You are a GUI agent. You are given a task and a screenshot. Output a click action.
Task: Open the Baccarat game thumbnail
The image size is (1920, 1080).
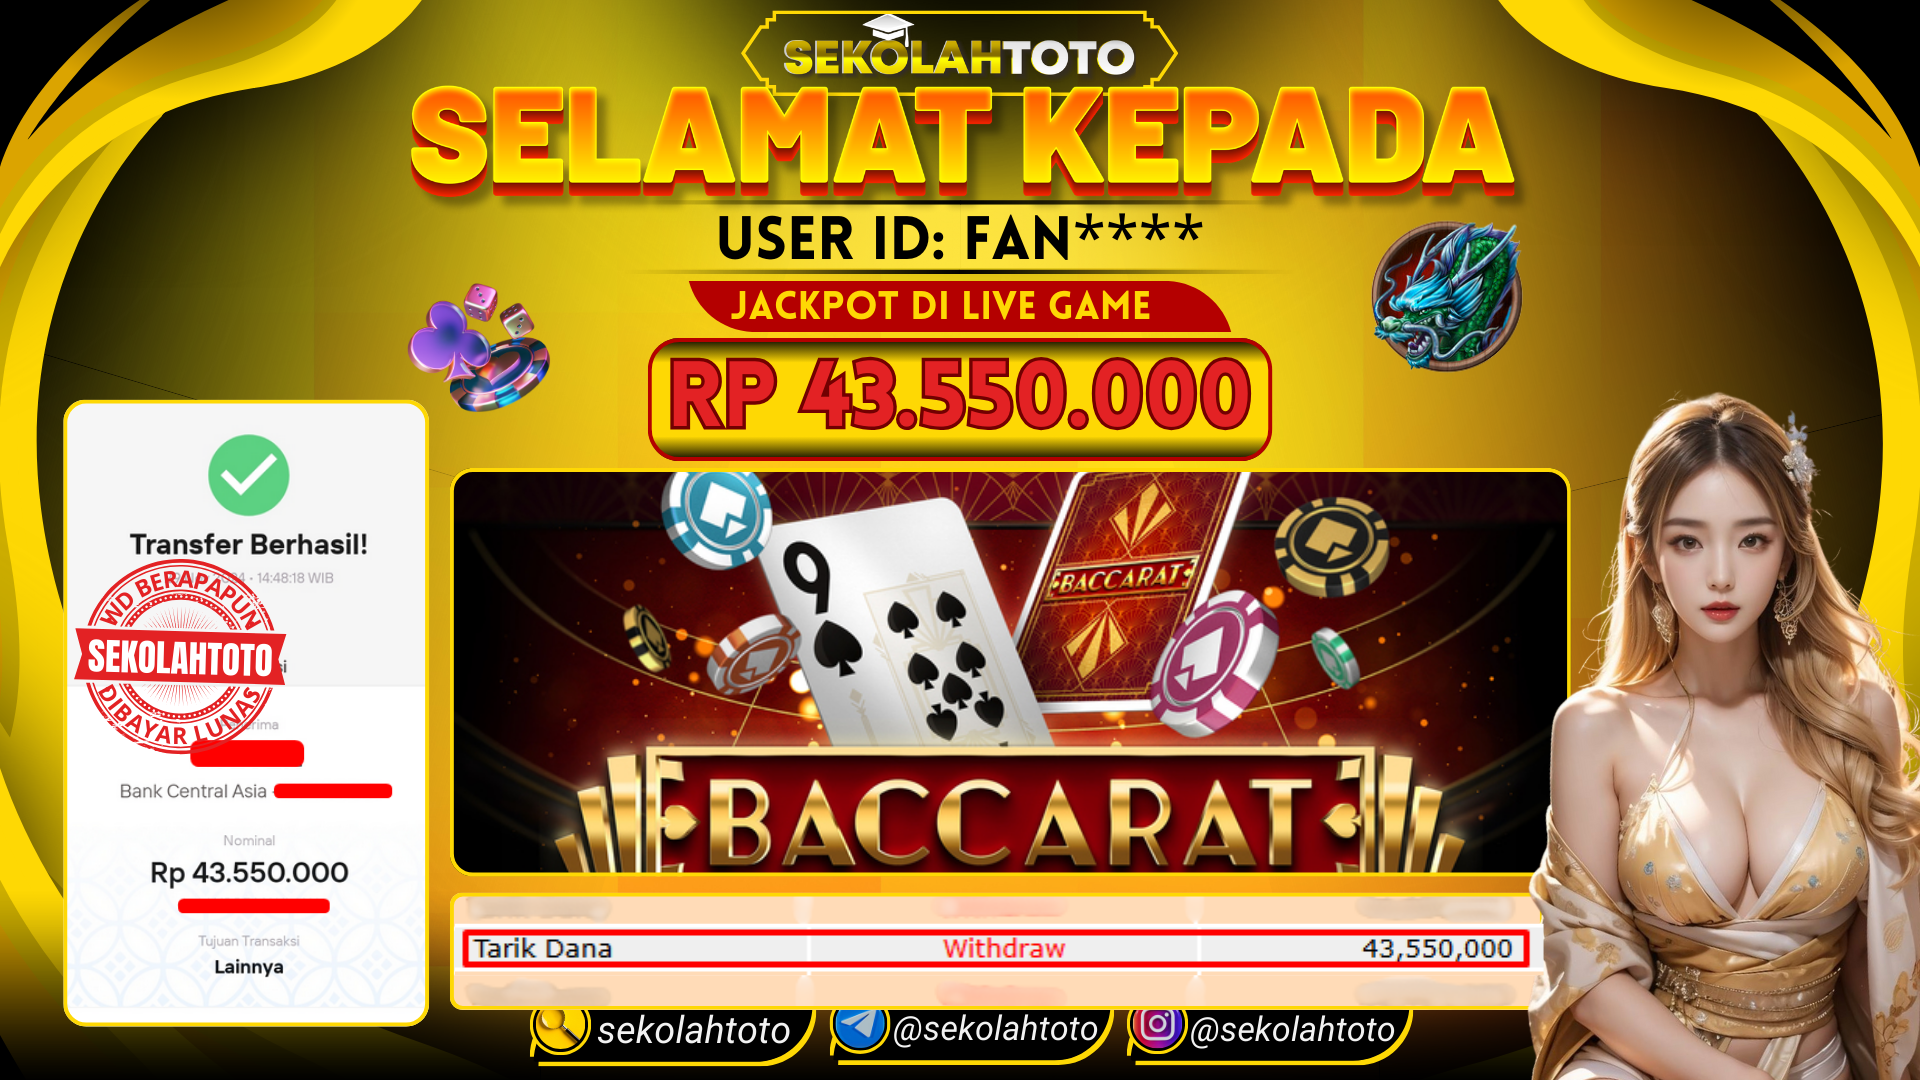click(x=1010, y=672)
